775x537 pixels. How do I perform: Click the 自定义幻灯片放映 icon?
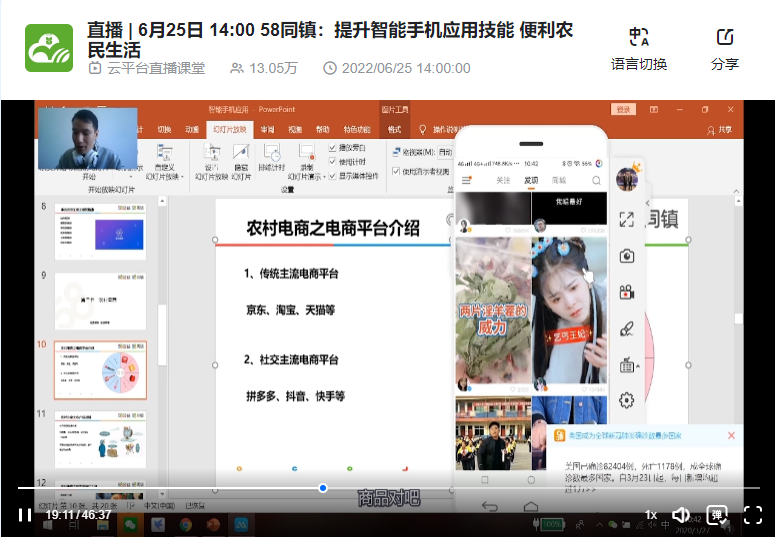pyautogui.click(x=165, y=152)
